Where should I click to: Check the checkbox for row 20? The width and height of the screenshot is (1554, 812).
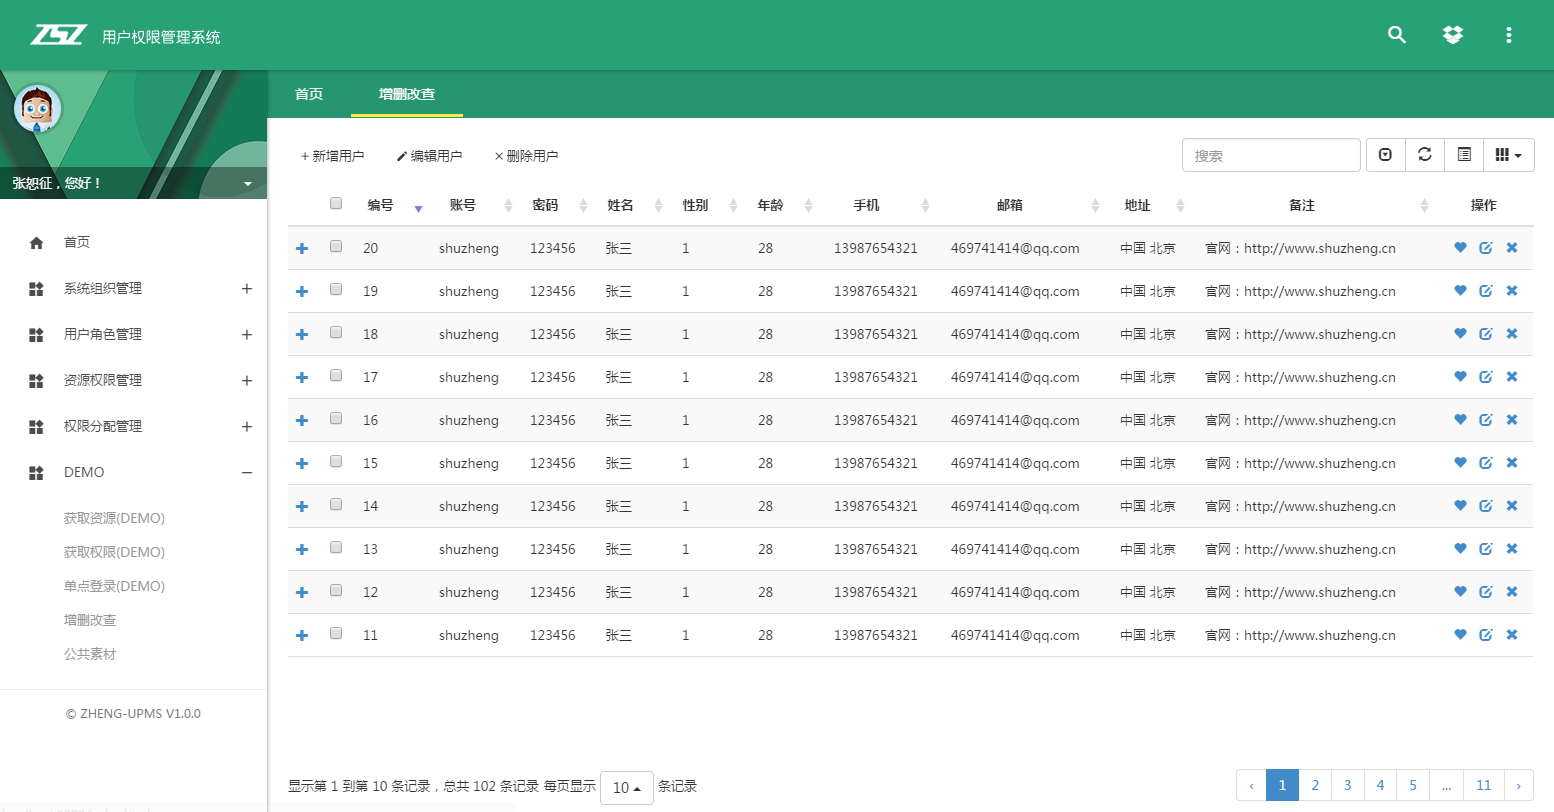tap(336, 246)
